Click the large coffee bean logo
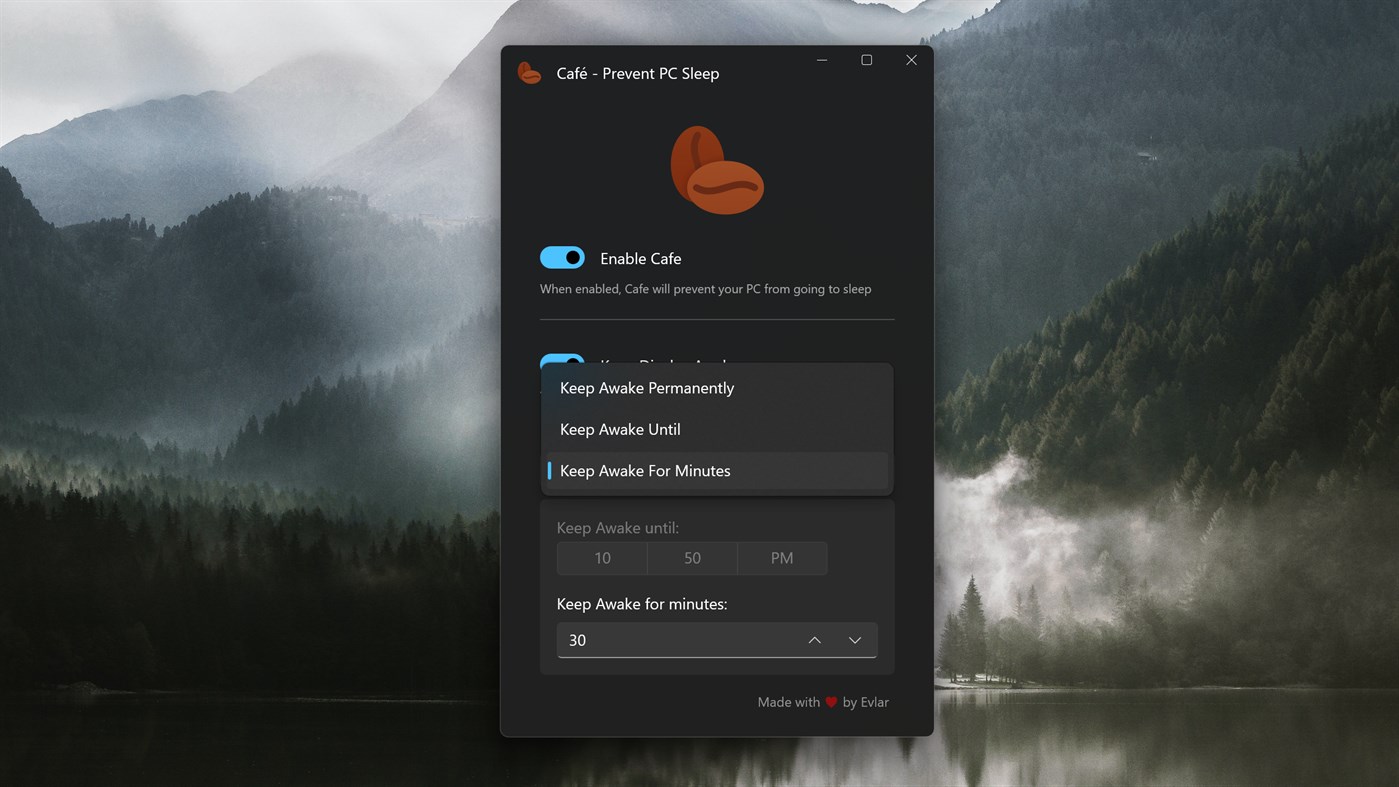Image resolution: width=1399 pixels, height=787 pixels. tap(716, 168)
